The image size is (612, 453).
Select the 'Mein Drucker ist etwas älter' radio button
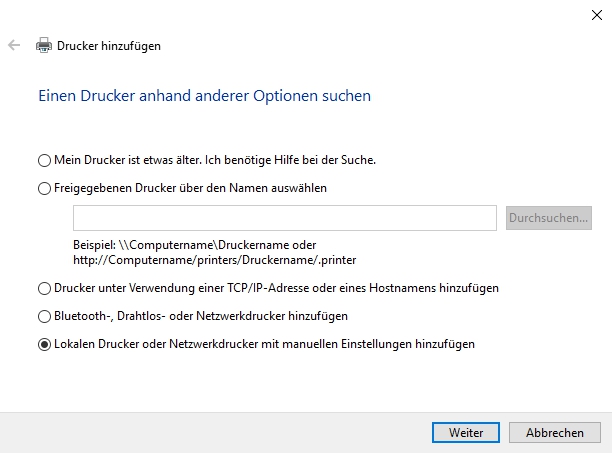[x=43, y=160]
